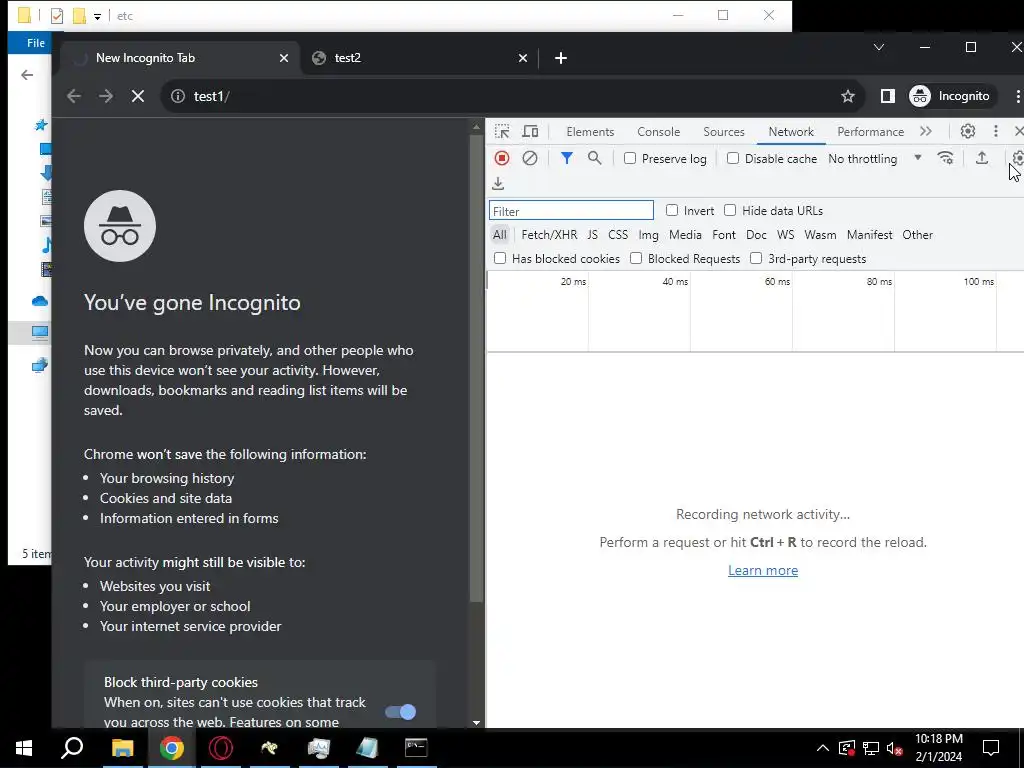Viewport: 1024px width, 768px height.
Task: Filter requests by Img
Action: (x=648, y=235)
